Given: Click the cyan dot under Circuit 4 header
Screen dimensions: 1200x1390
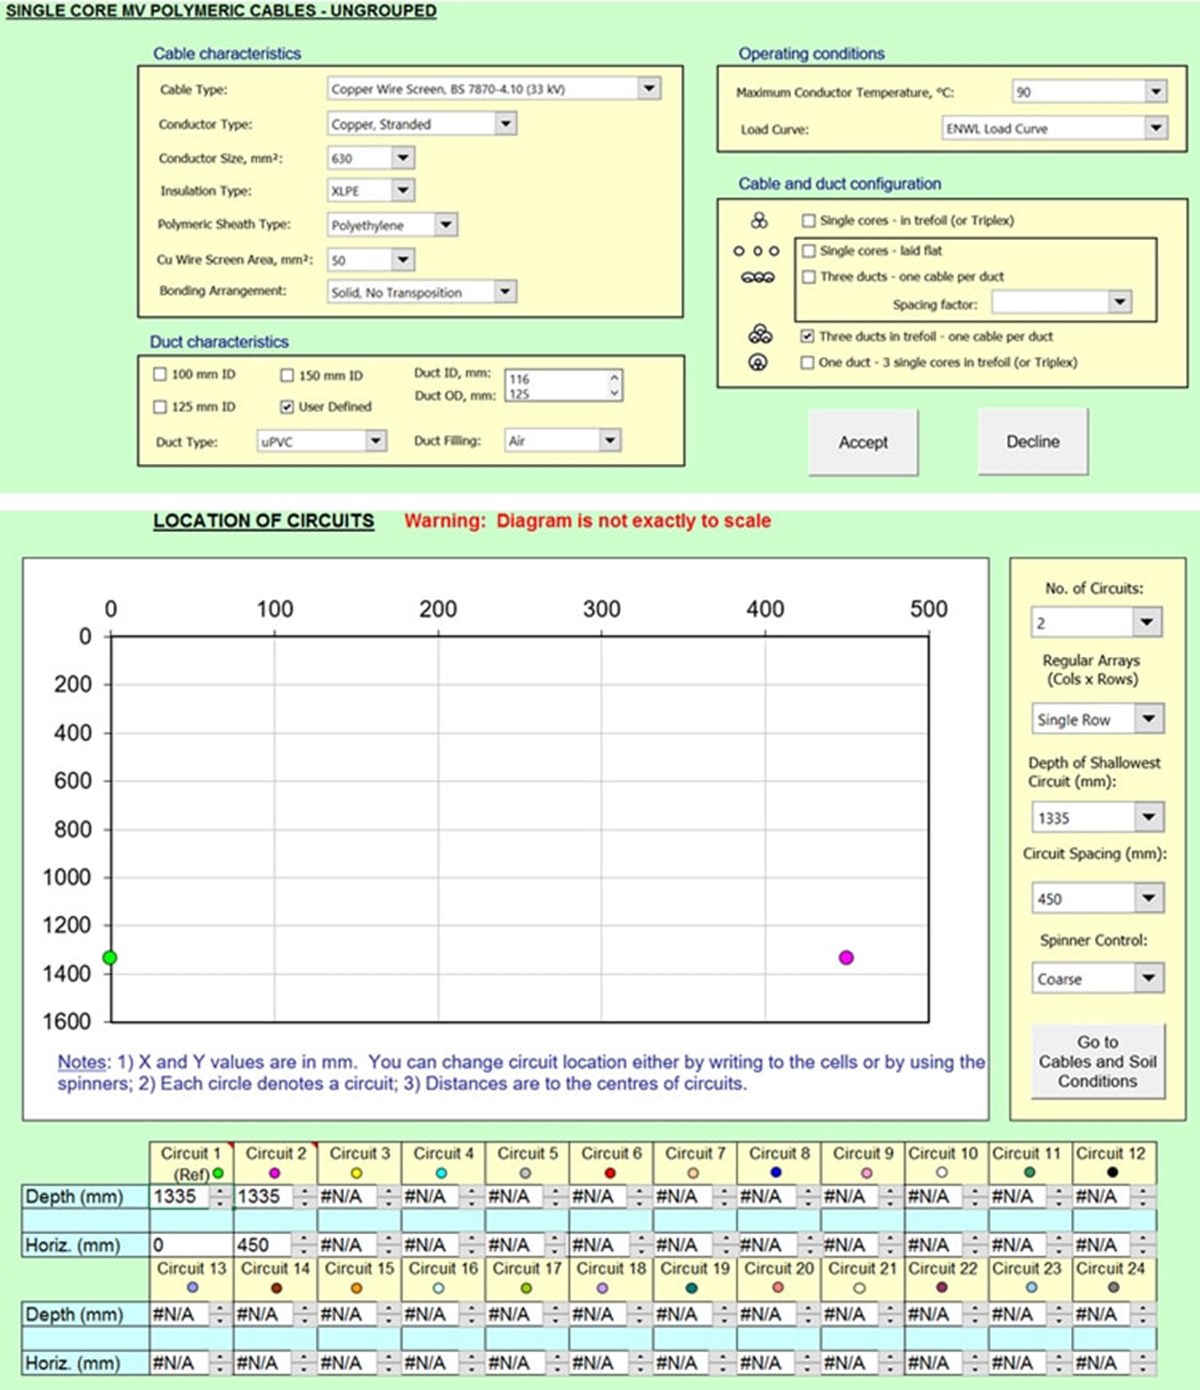Looking at the screenshot, I should click(441, 1173).
